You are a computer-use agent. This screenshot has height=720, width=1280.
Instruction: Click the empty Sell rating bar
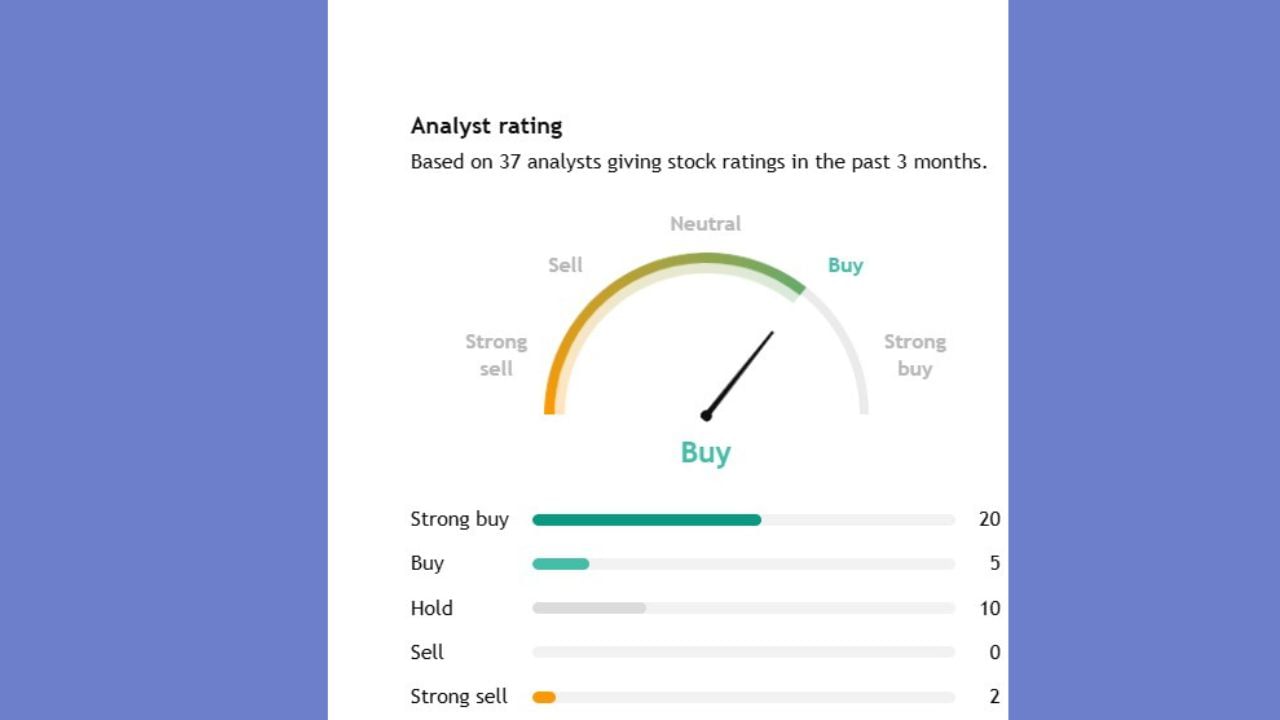743,652
